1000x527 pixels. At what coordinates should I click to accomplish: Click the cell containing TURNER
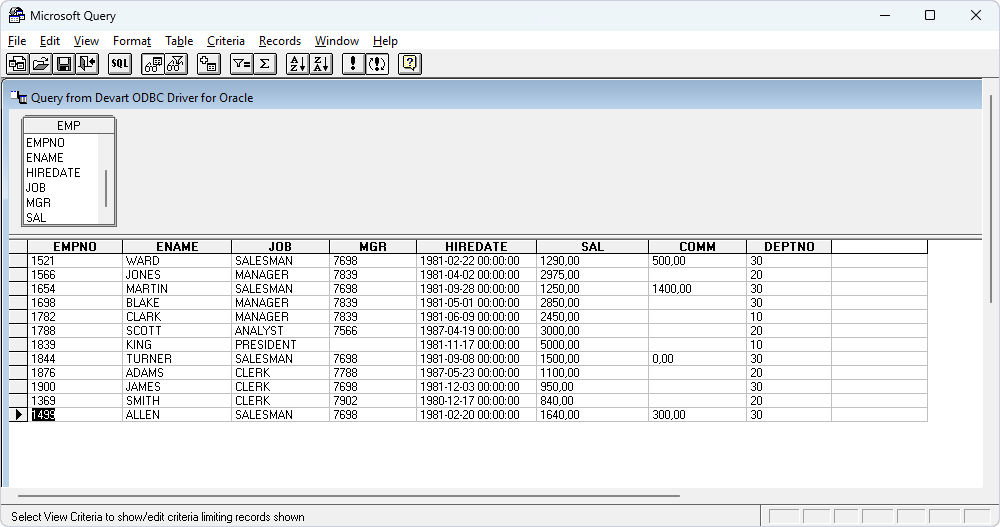point(177,359)
